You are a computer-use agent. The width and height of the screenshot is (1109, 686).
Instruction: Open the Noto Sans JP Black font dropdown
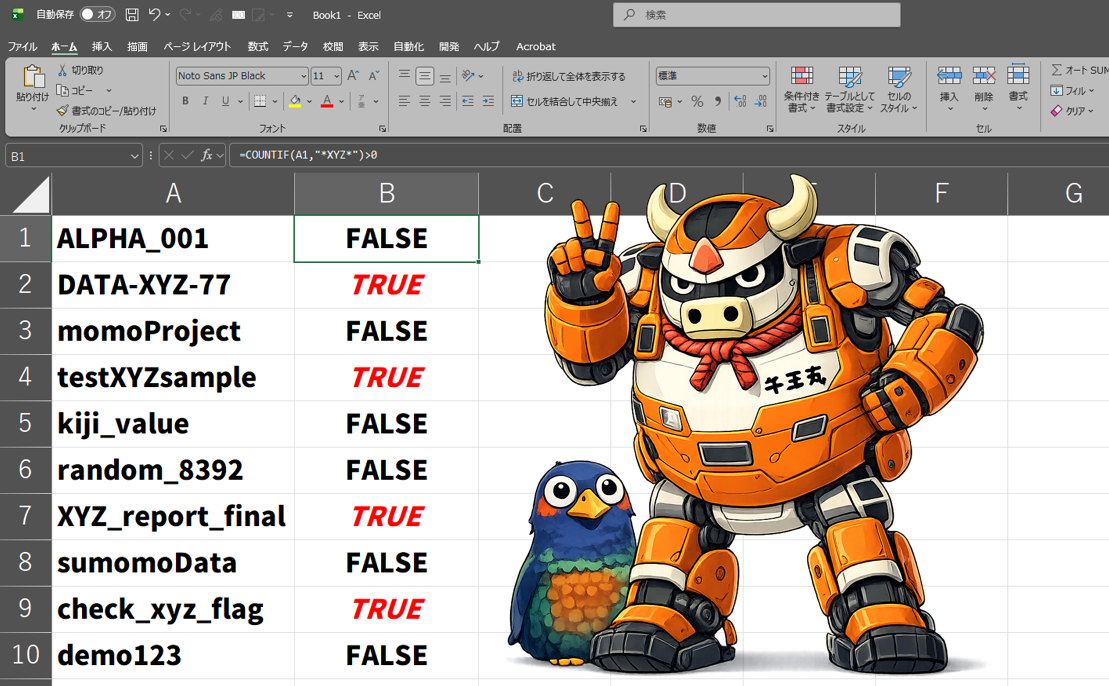coord(303,76)
